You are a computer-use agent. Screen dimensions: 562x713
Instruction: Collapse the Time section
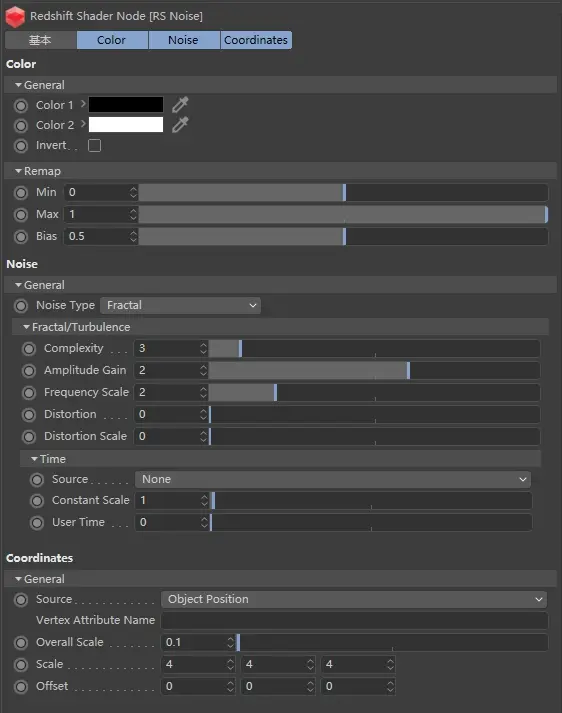[x=34, y=459]
